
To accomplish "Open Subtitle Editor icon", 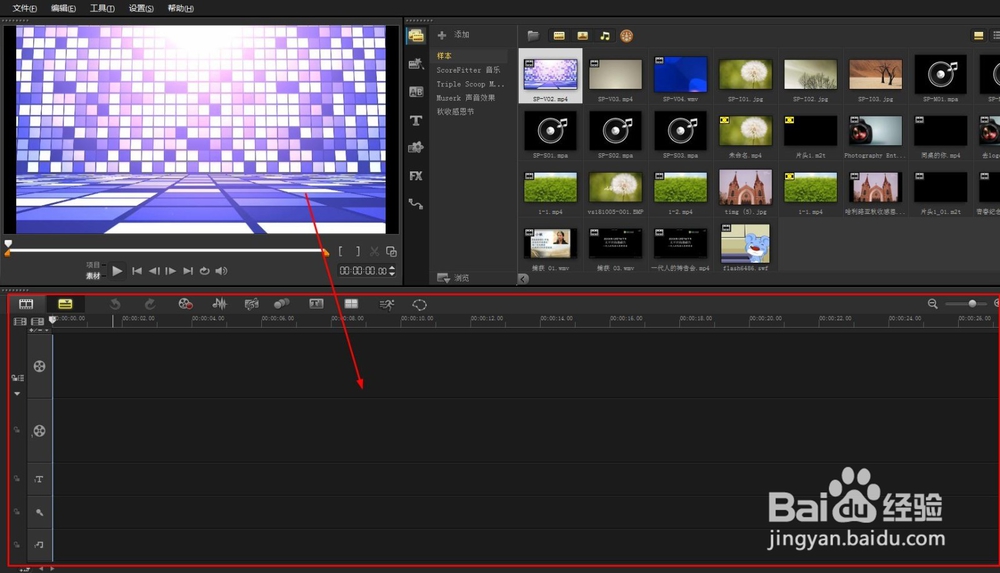I will tap(316, 304).
